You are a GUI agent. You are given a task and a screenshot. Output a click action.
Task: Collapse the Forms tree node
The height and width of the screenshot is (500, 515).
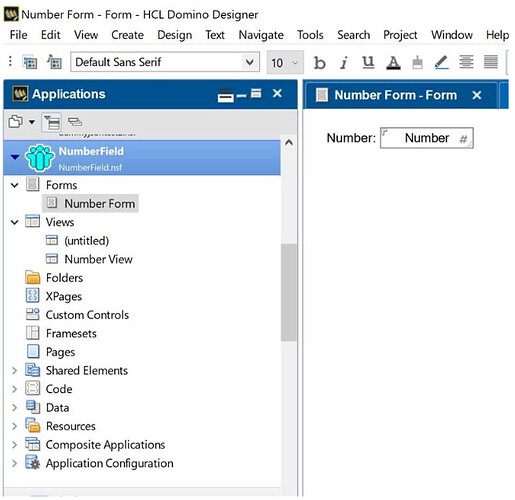pos(14,185)
